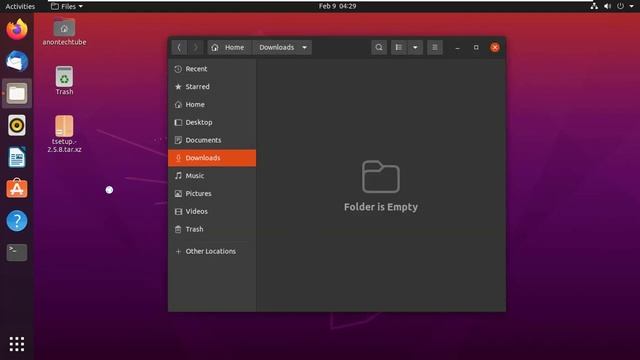The width and height of the screenshot is (640, 360).
Task: Click the Files icon in the dock
Action: 17,93
